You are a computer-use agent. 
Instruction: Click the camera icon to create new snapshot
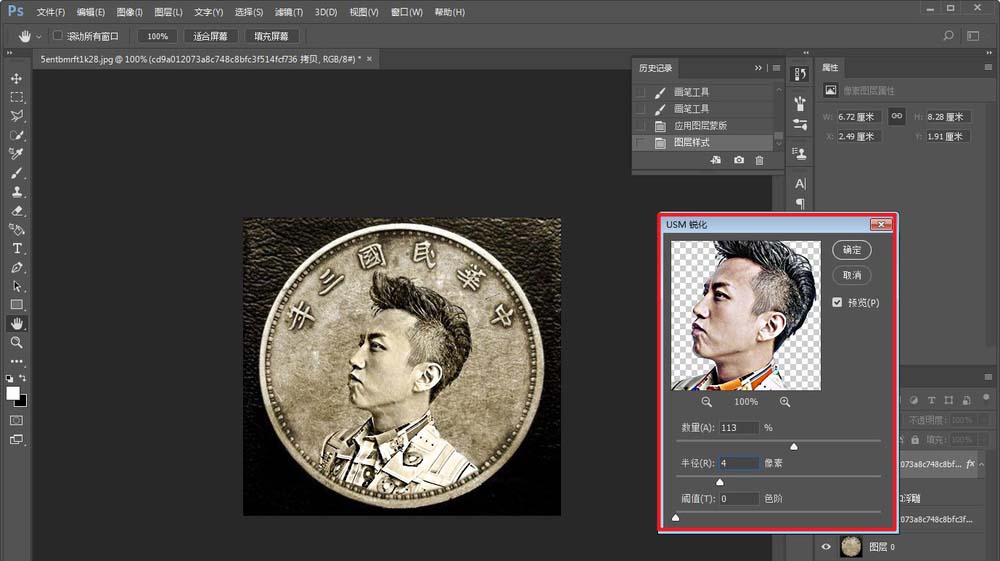tap(739, 160)
